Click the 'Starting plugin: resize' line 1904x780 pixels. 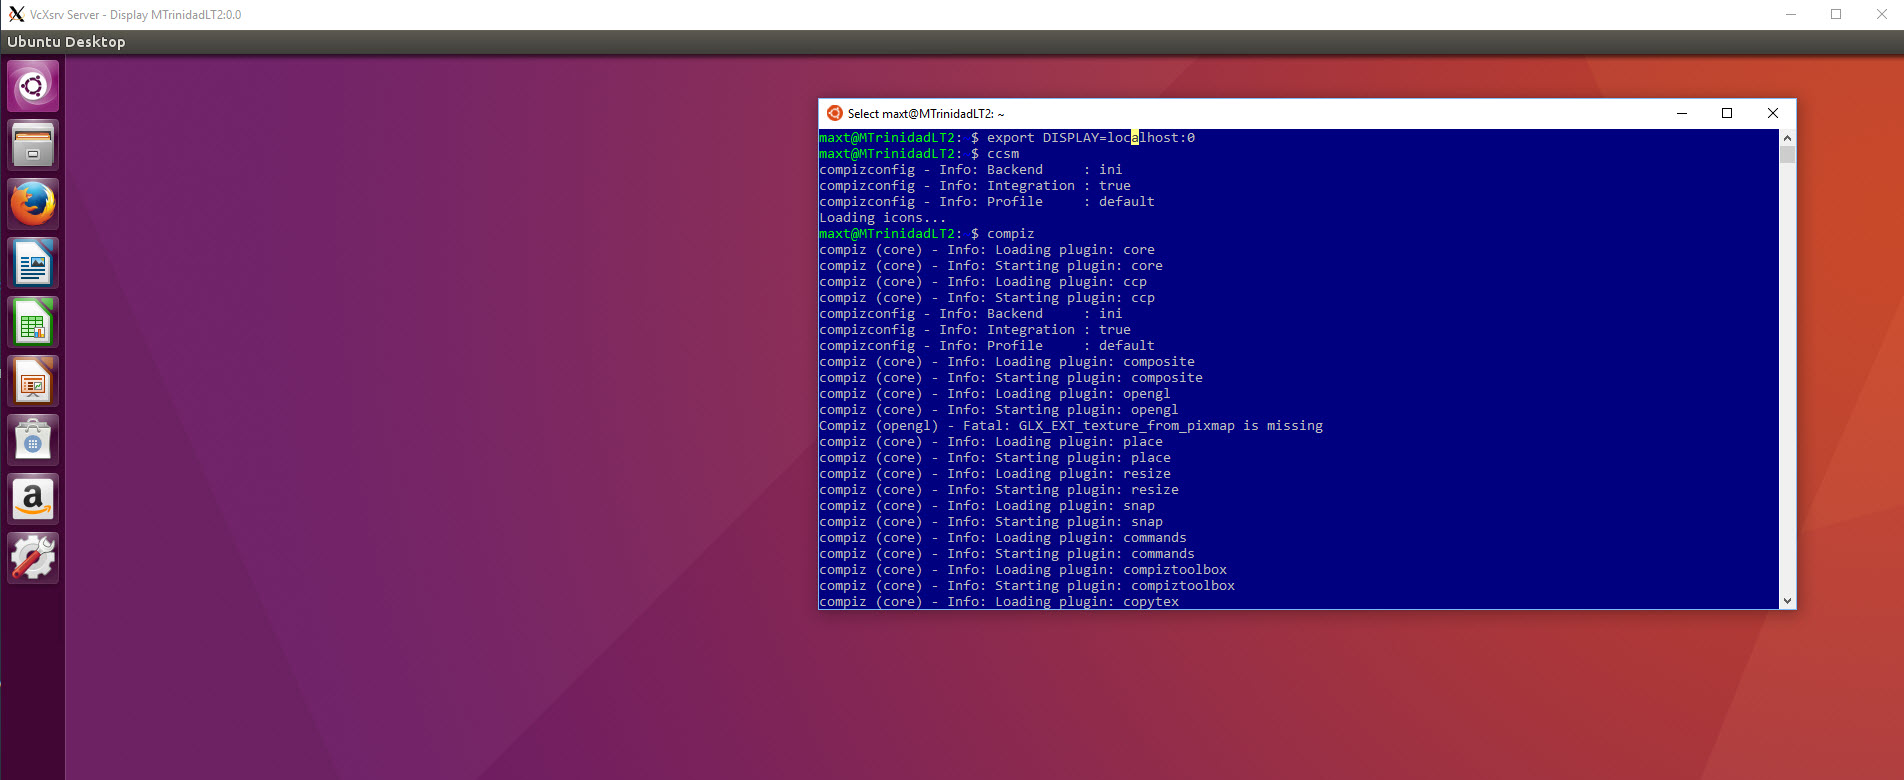point(999,490)
